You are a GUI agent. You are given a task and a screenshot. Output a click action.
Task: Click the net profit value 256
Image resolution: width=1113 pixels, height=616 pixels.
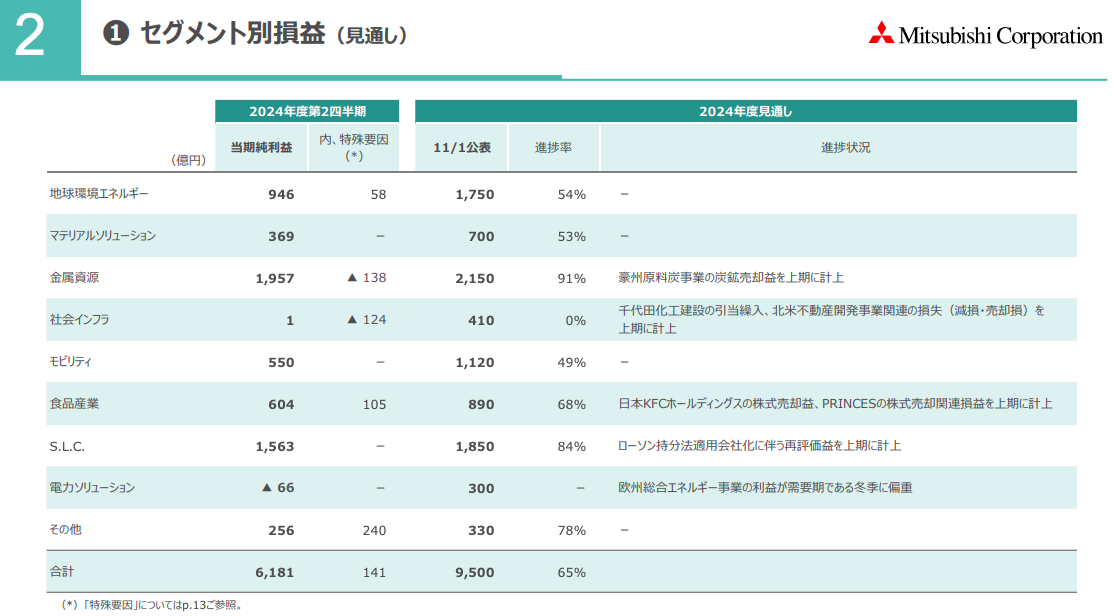[281, 530]
